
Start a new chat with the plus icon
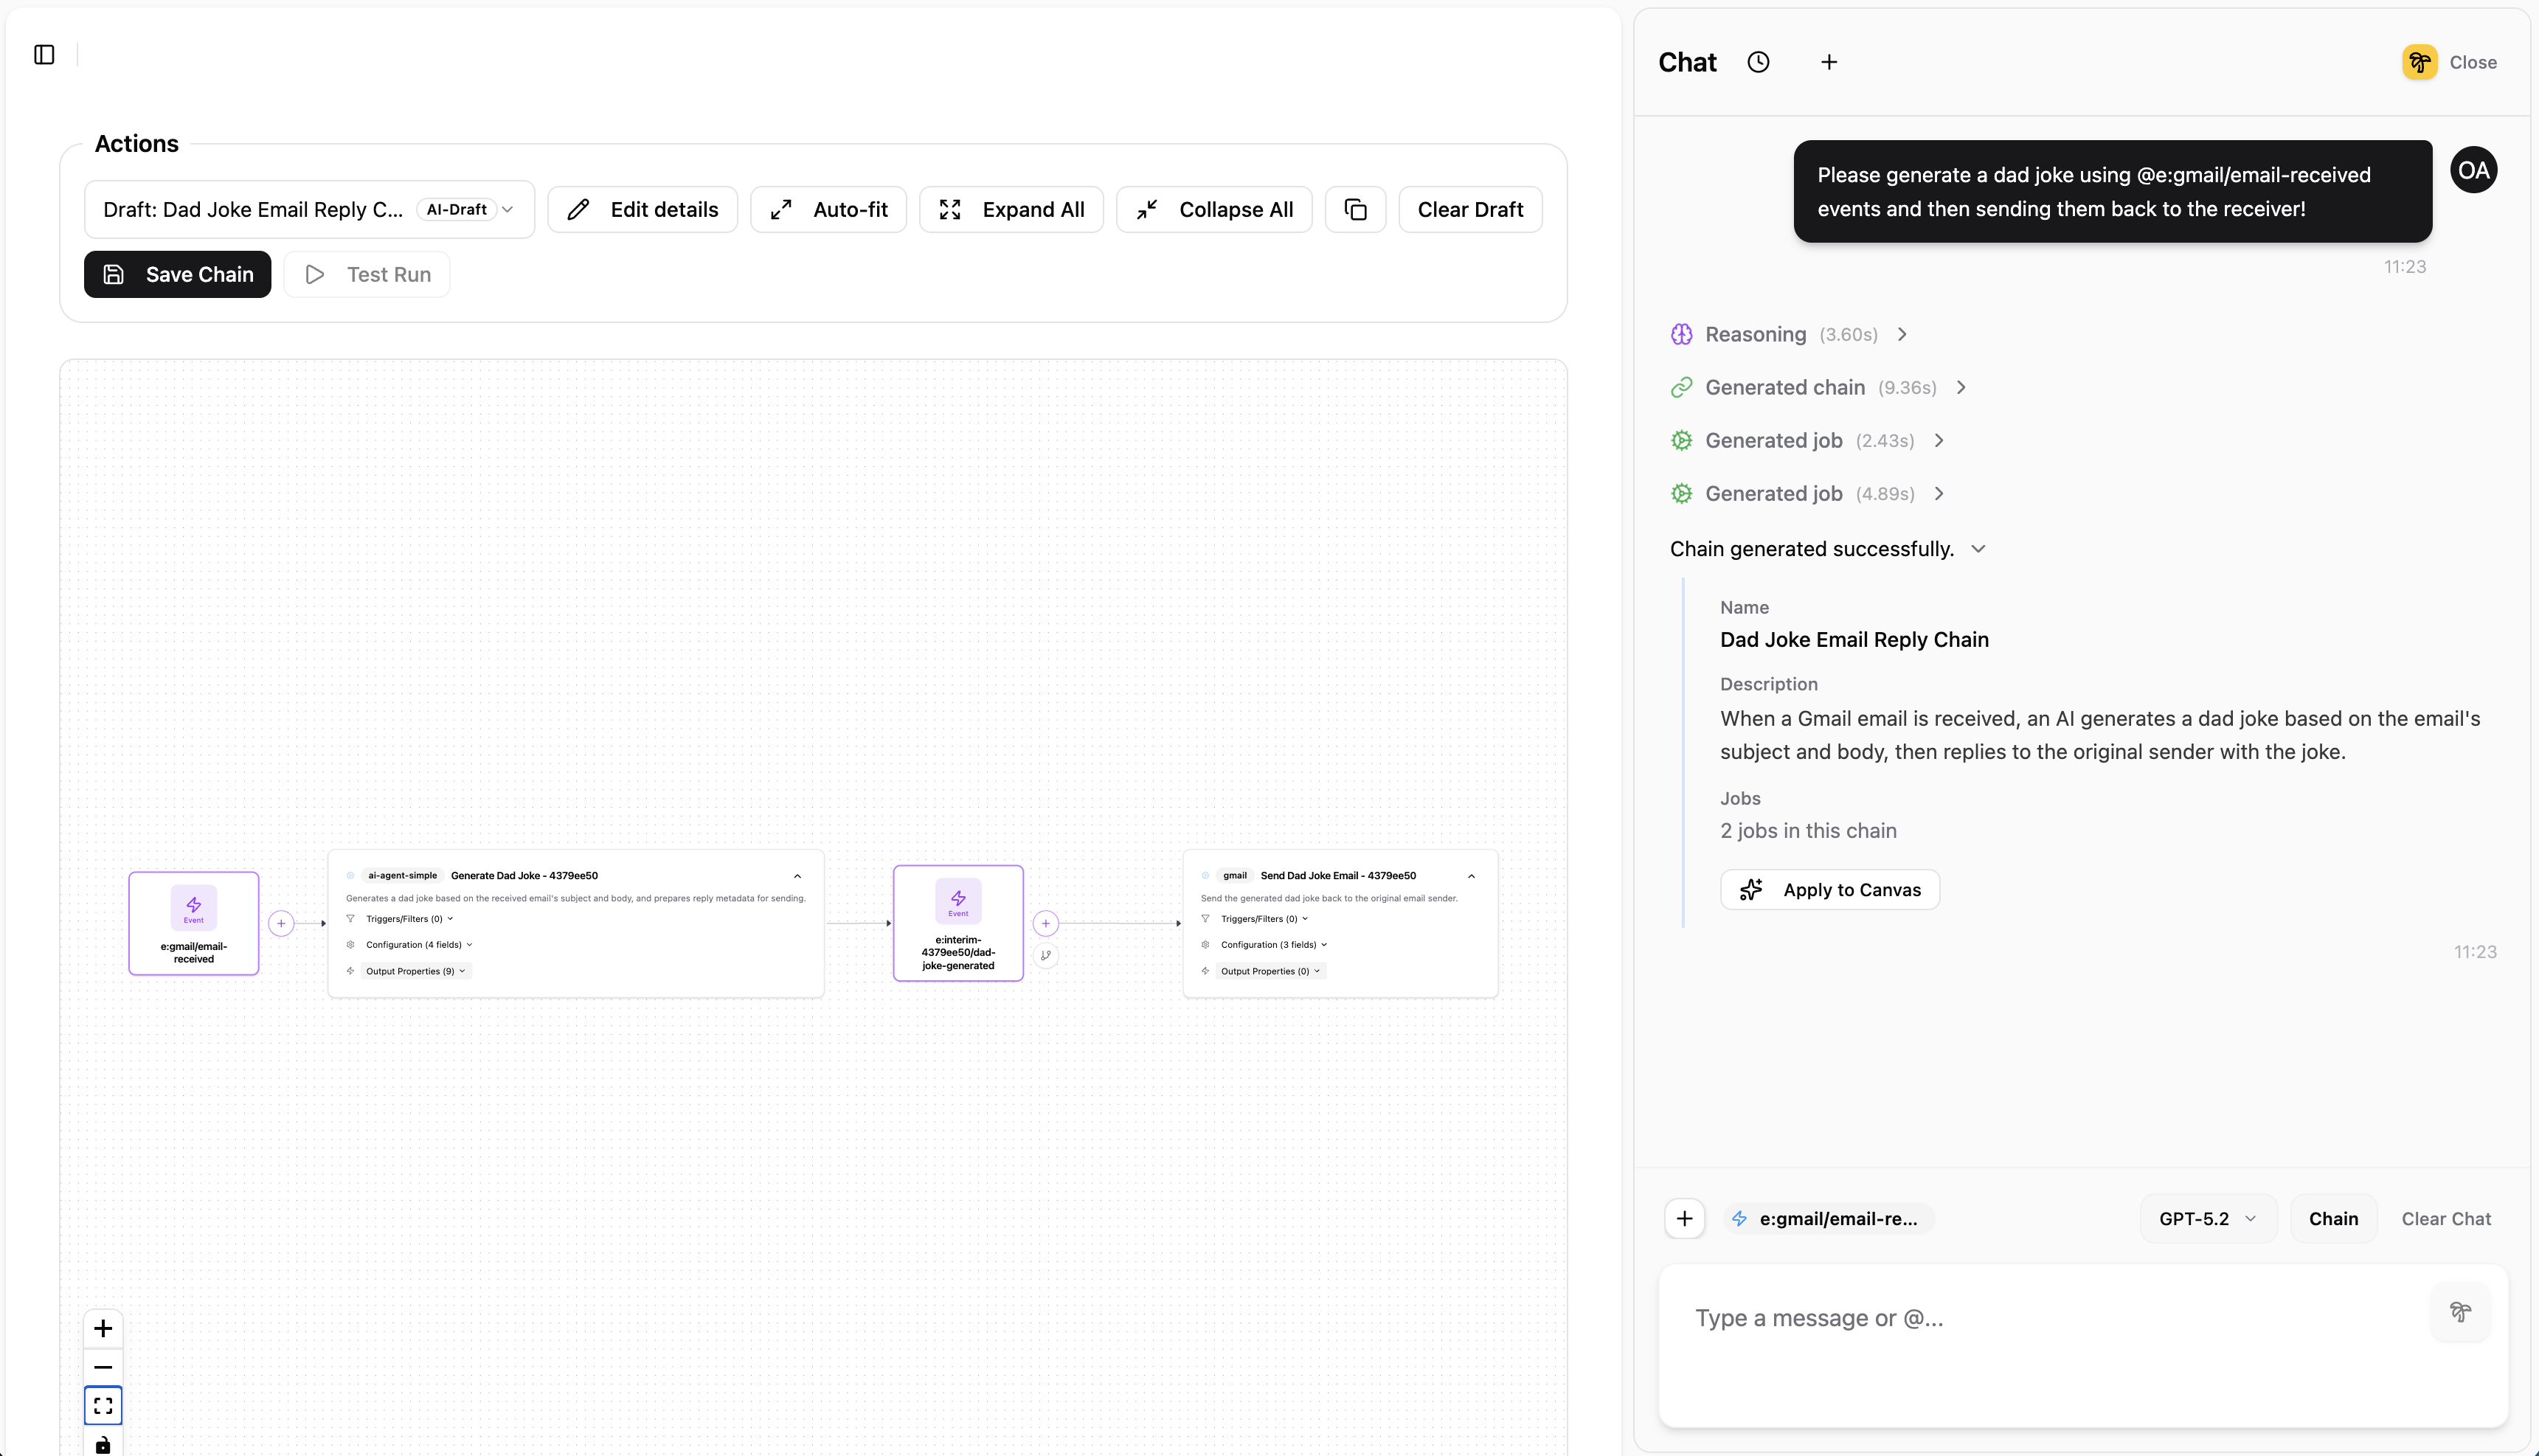(x=1829, y=61)
